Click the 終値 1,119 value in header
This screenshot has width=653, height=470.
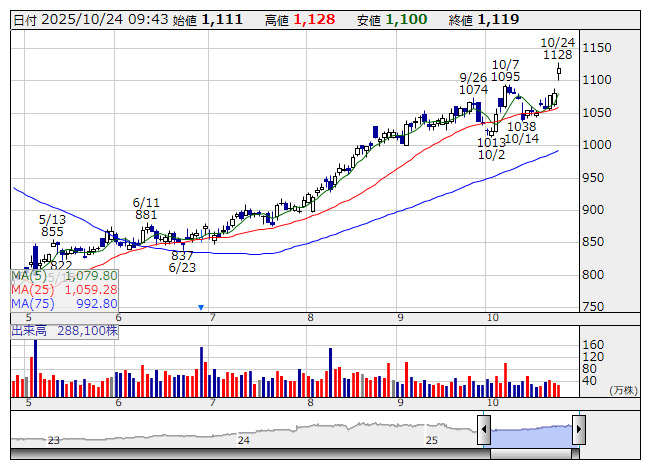484,20
